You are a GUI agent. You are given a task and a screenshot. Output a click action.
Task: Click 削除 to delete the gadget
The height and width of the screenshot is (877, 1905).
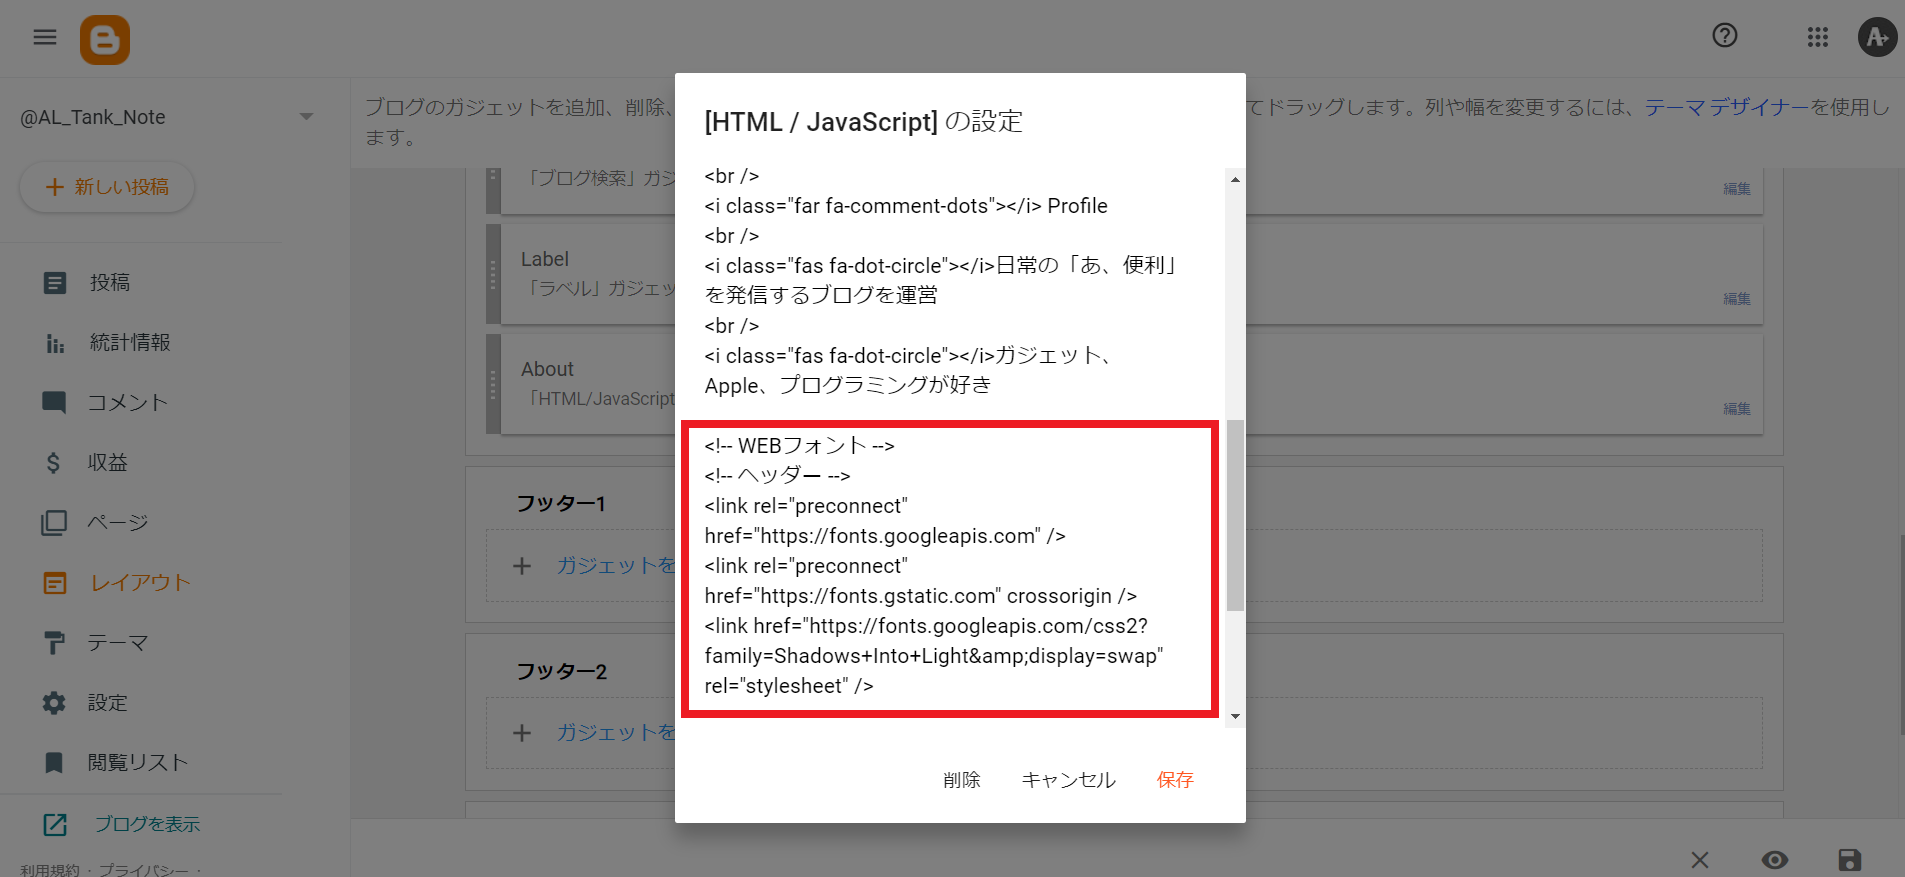click(962, 780)
